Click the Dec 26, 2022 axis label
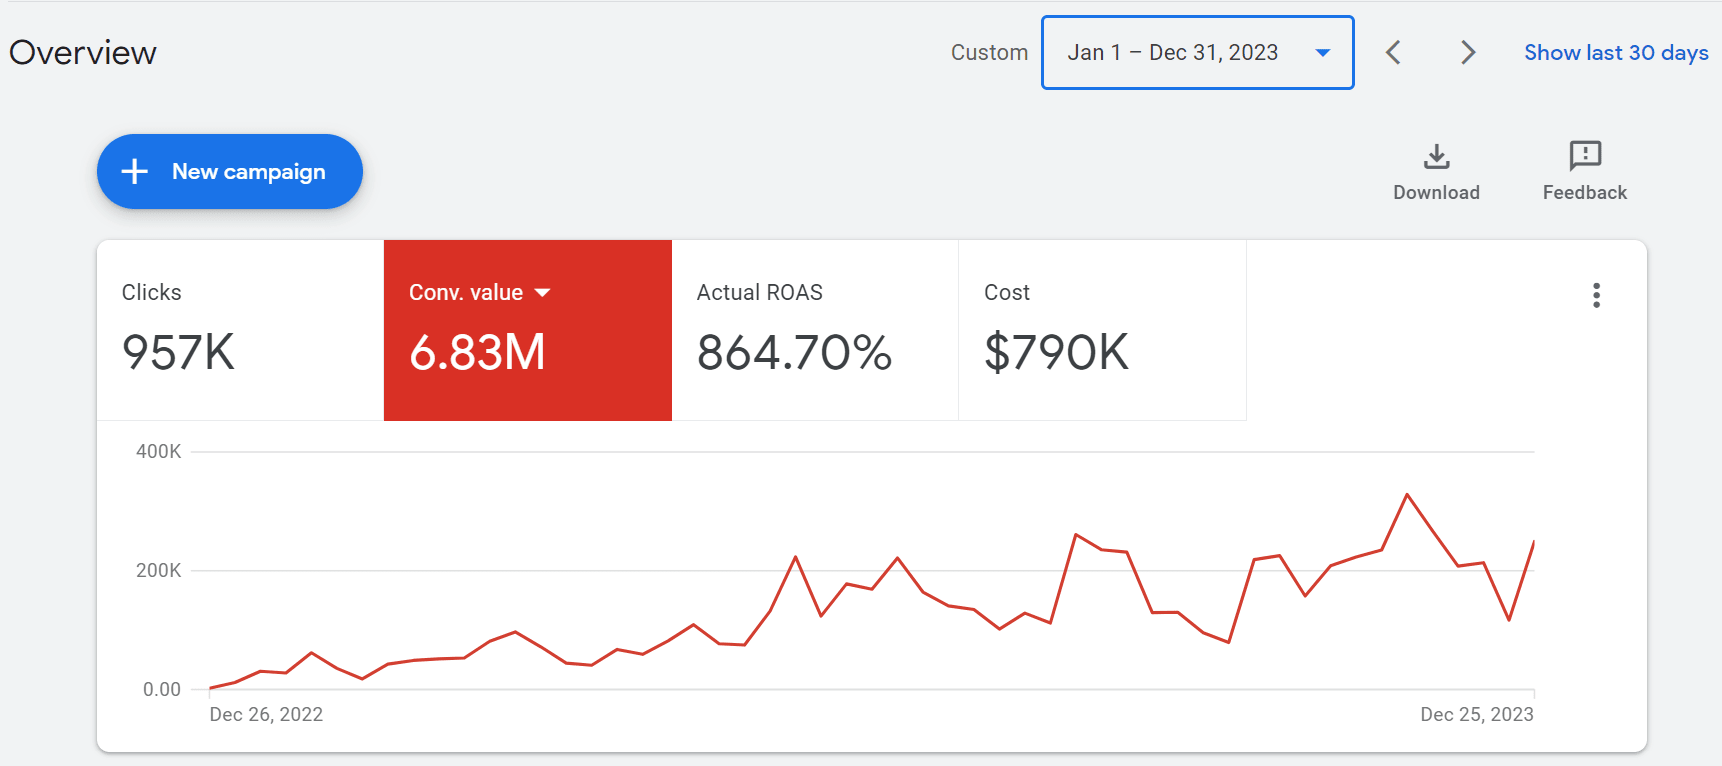 (x=266, y=714)
